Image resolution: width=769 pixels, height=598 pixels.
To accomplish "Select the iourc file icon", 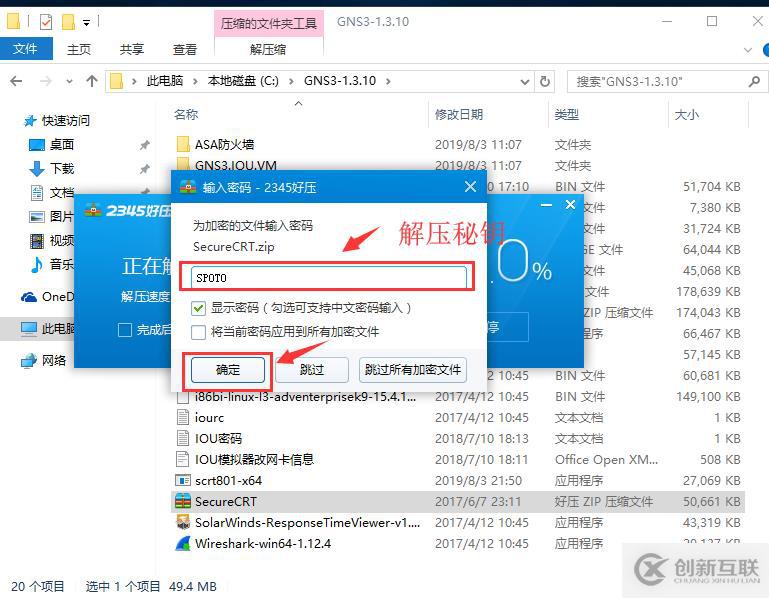I will (183, 417).
